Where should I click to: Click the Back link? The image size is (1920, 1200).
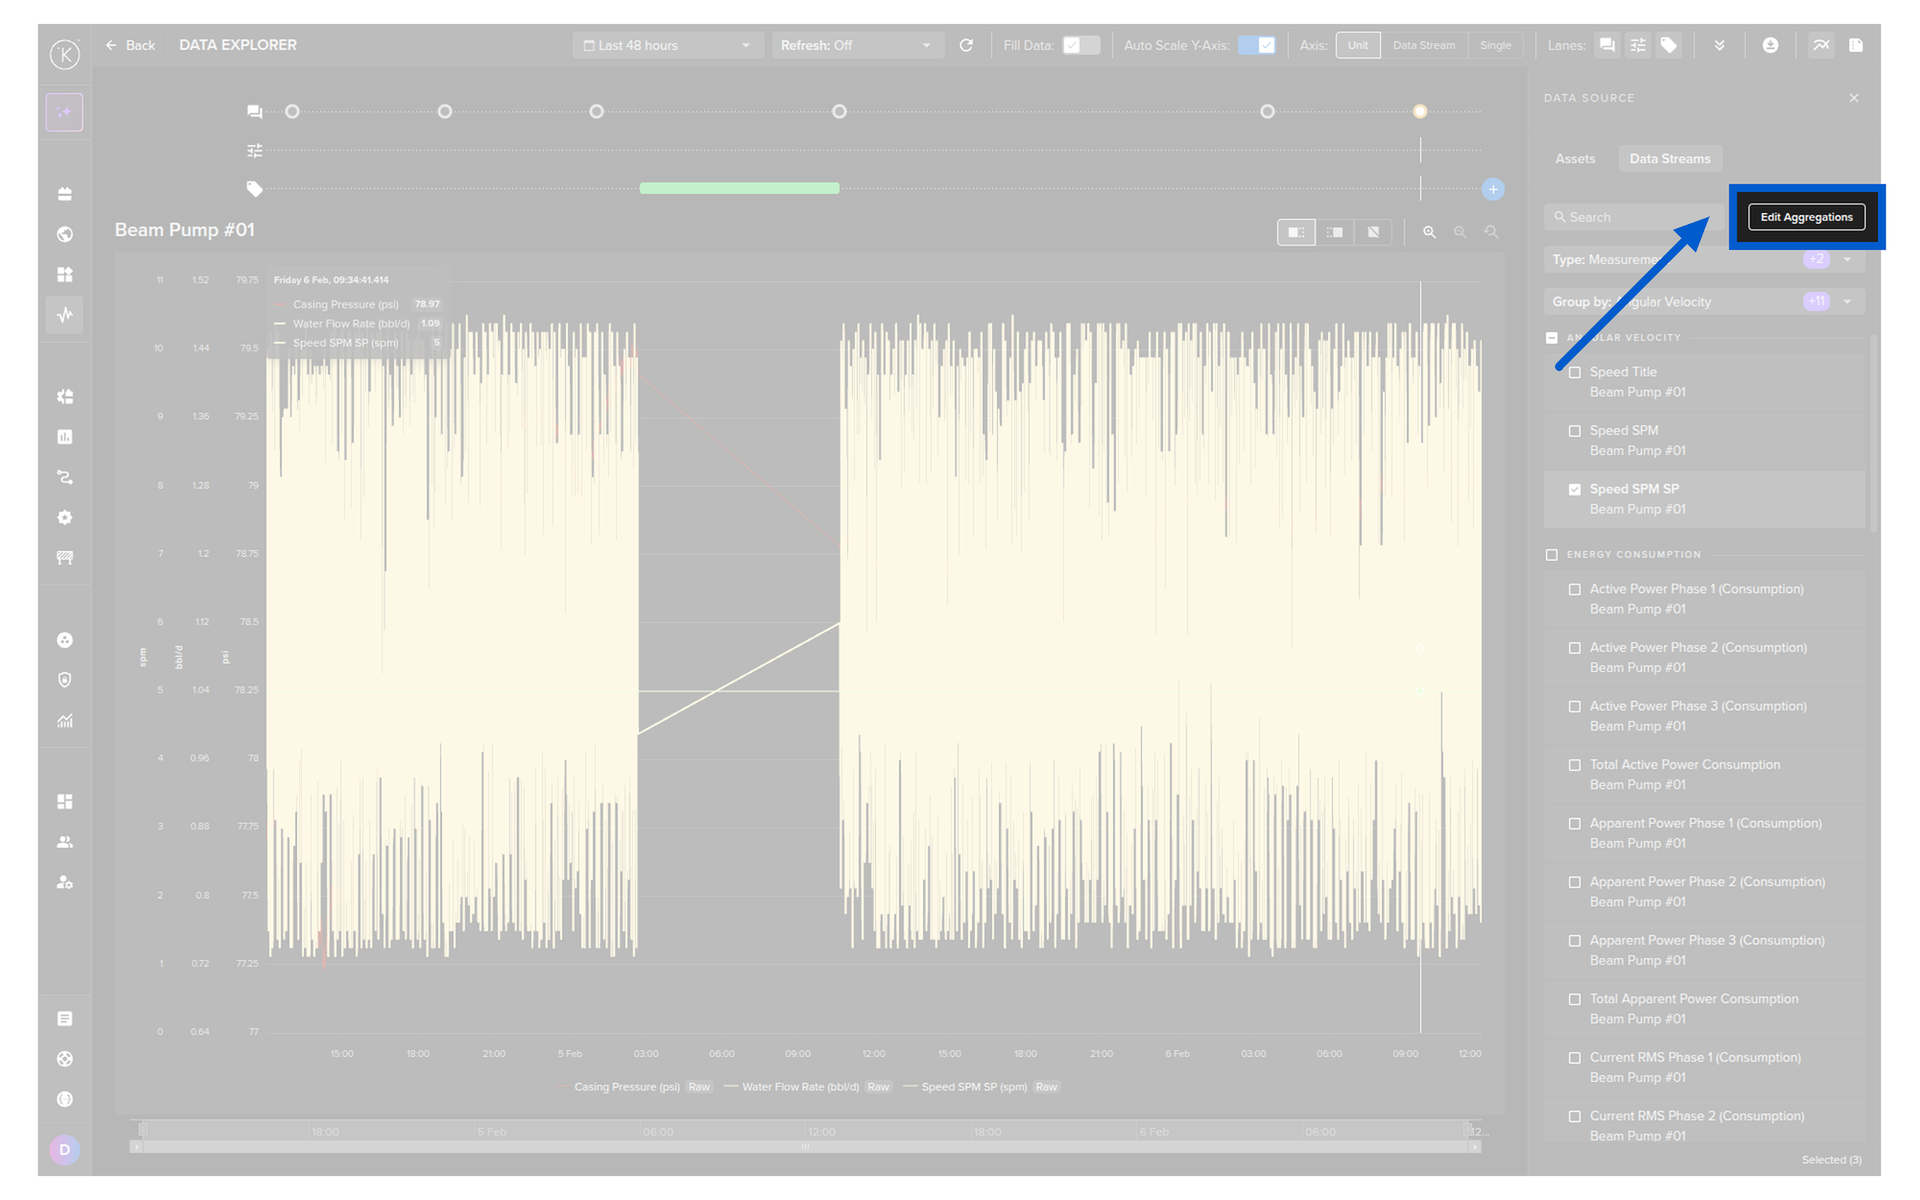(131, 45)
